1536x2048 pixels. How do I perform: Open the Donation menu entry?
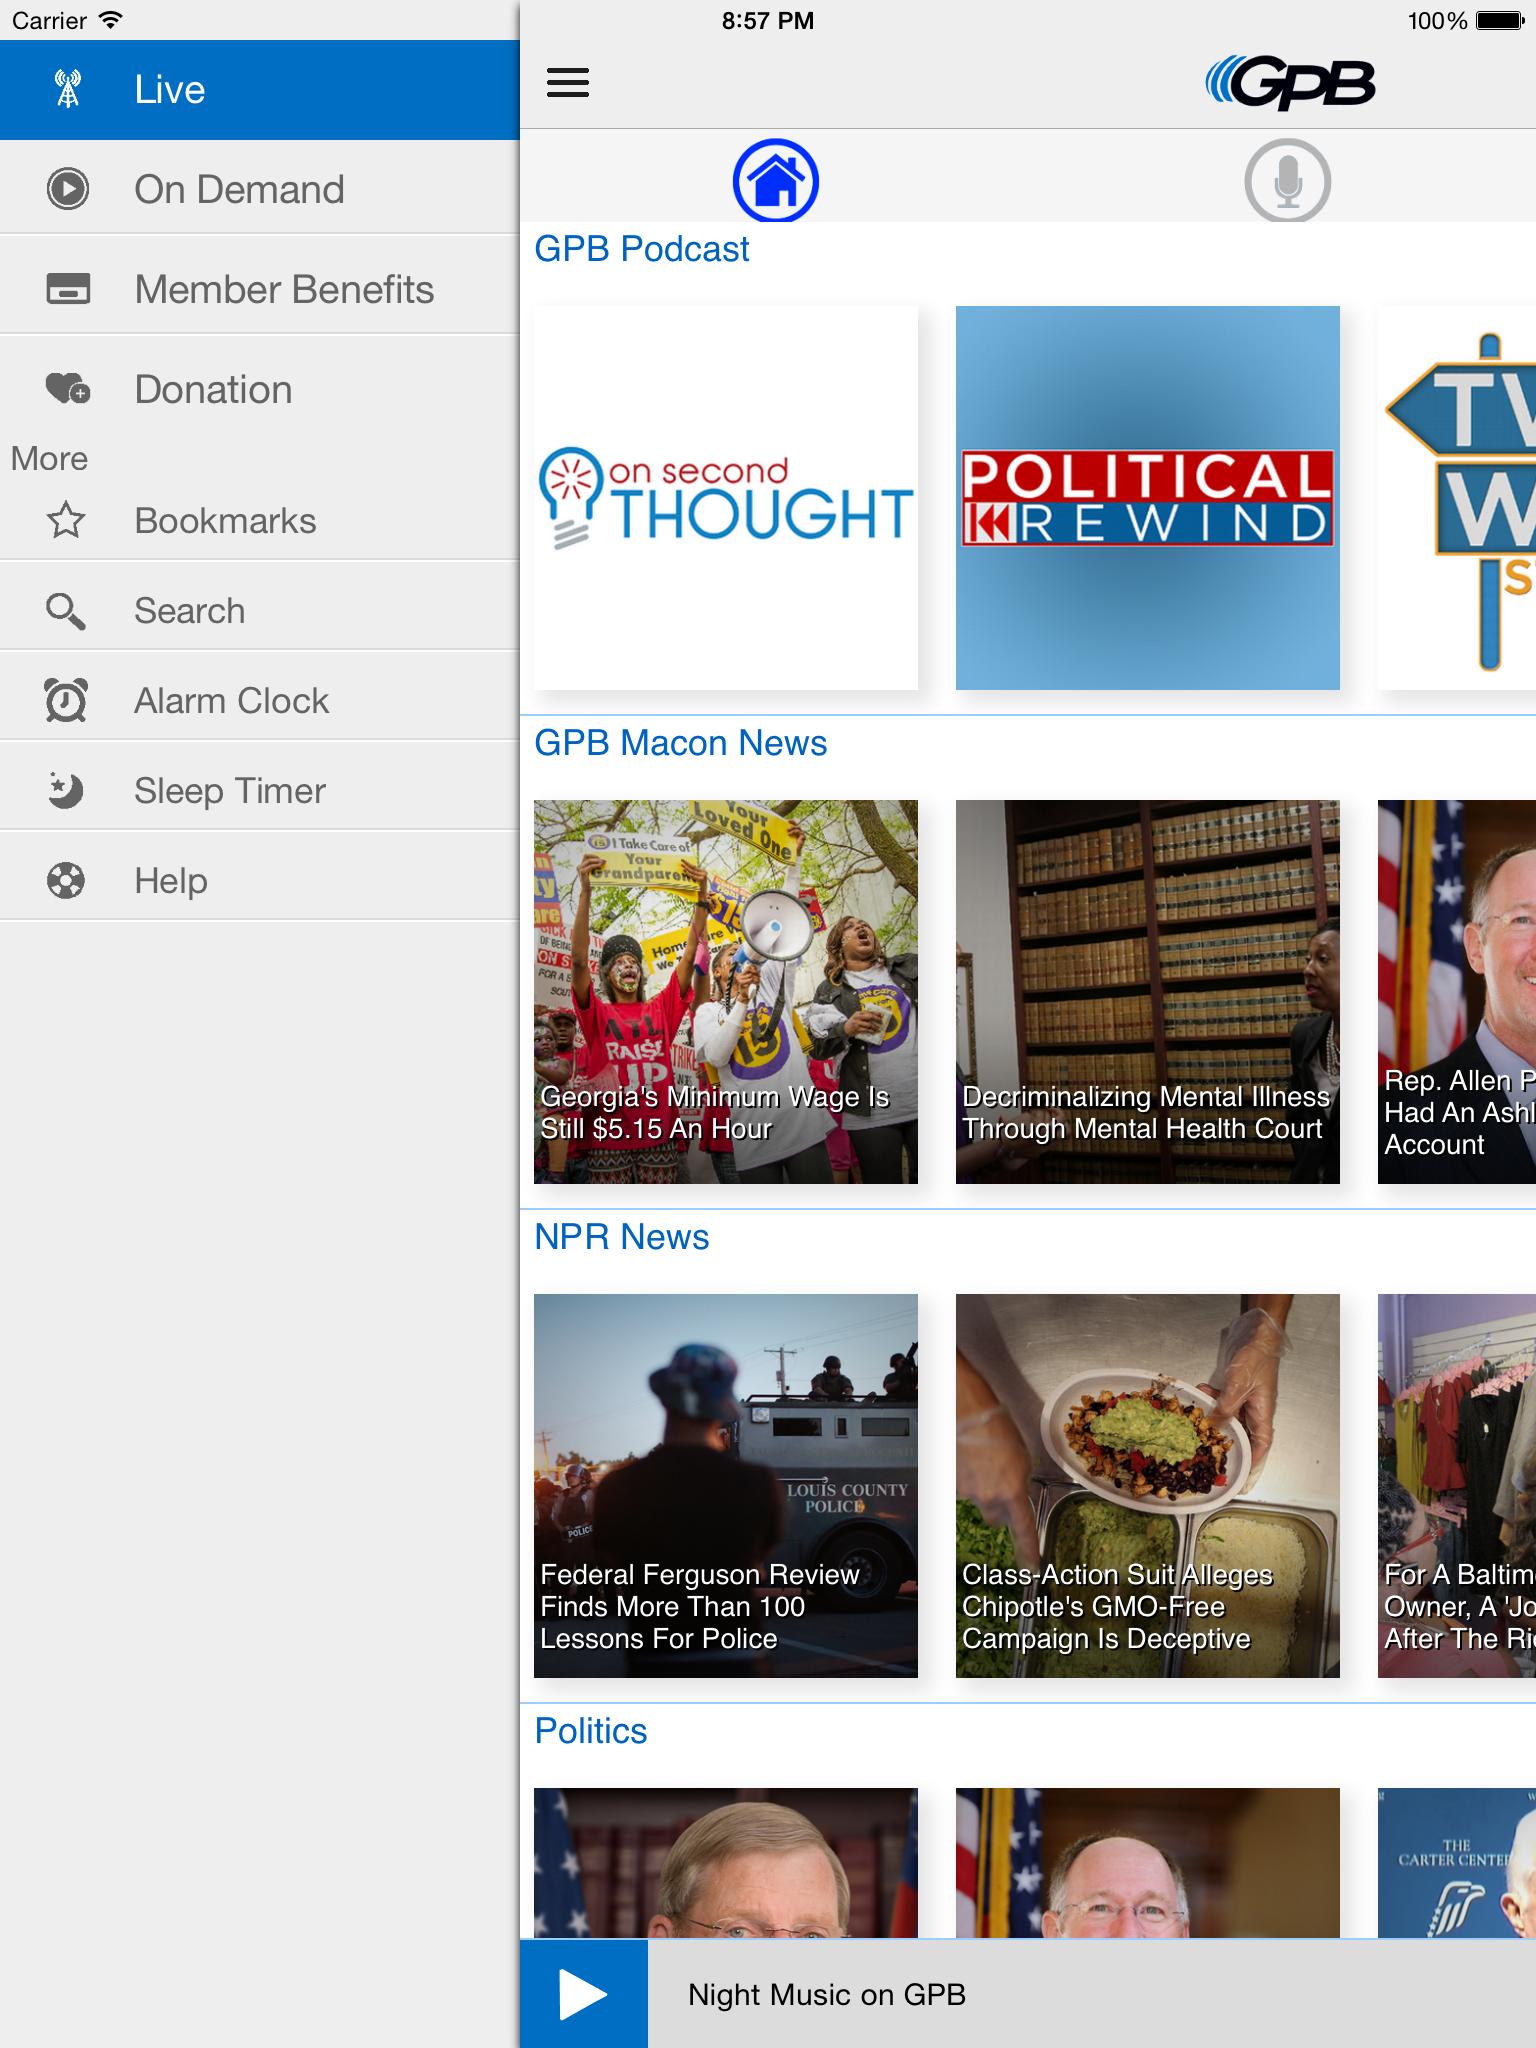tap(260, 389)
